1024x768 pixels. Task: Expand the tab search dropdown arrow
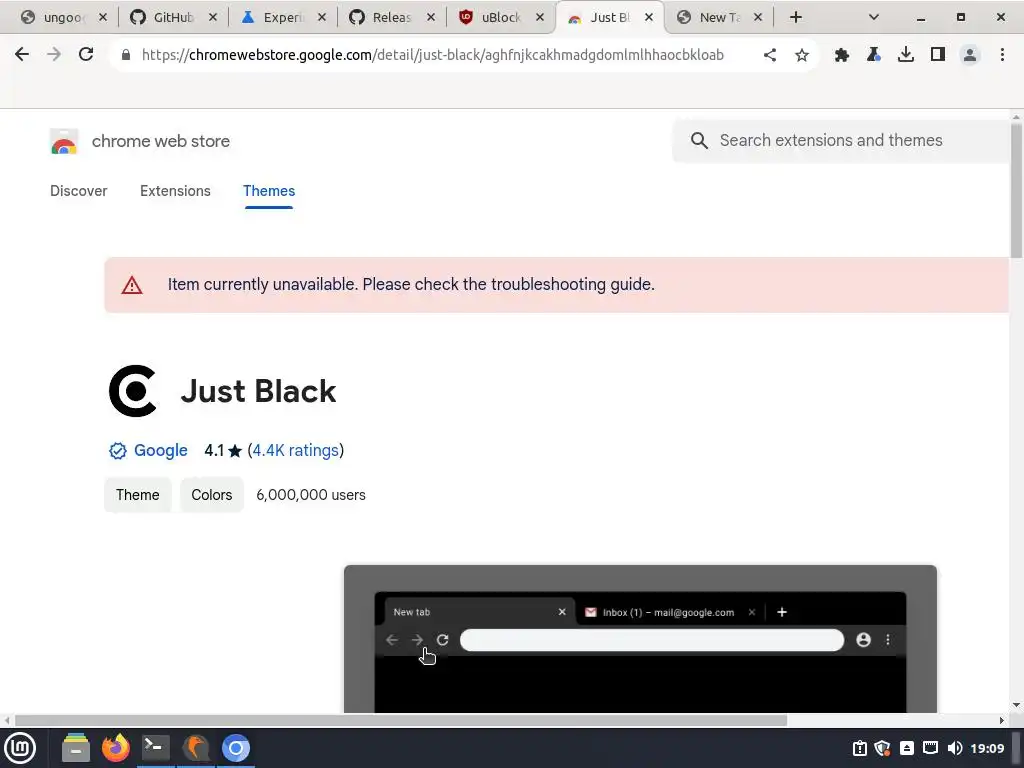pyautogui.click(x=874, y=18)
